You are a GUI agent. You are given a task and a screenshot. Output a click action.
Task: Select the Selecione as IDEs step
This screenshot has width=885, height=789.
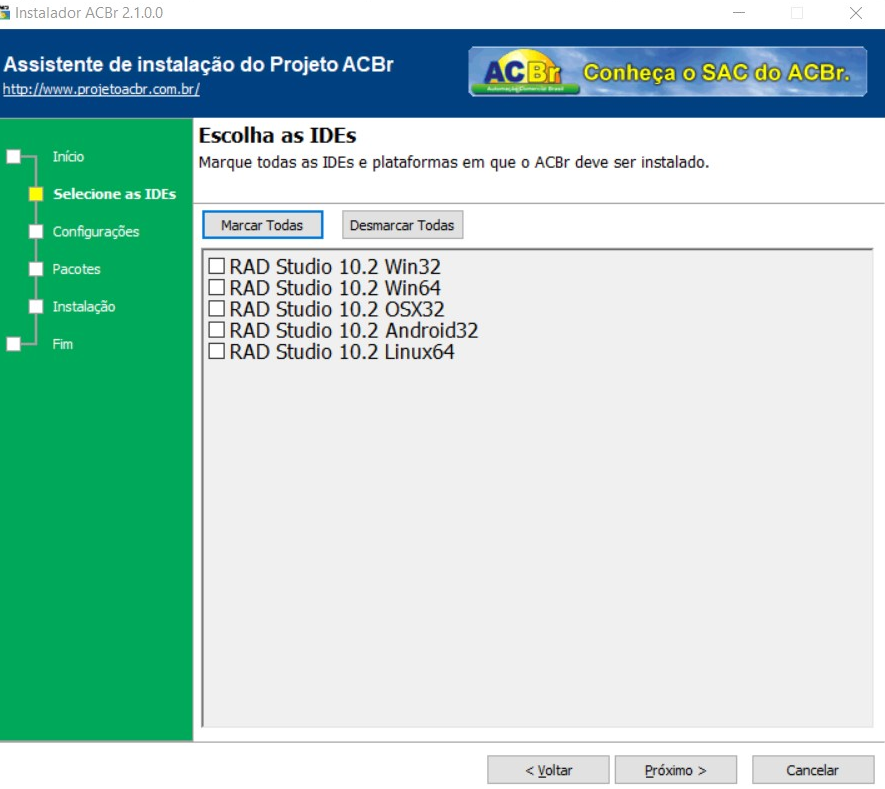click(115, 194)
